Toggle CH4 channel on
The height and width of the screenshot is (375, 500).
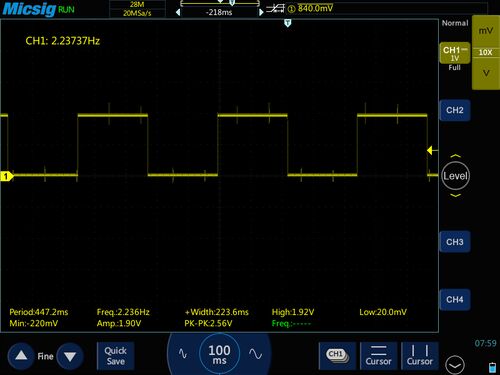click(455, 300)
